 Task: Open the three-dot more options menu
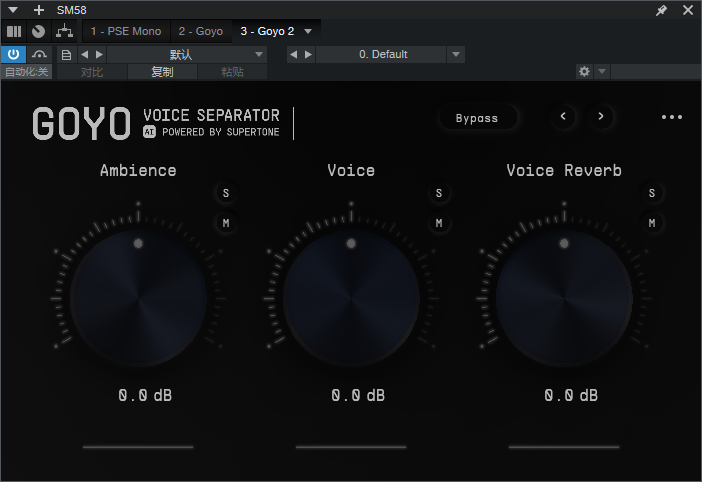point(671,117)
